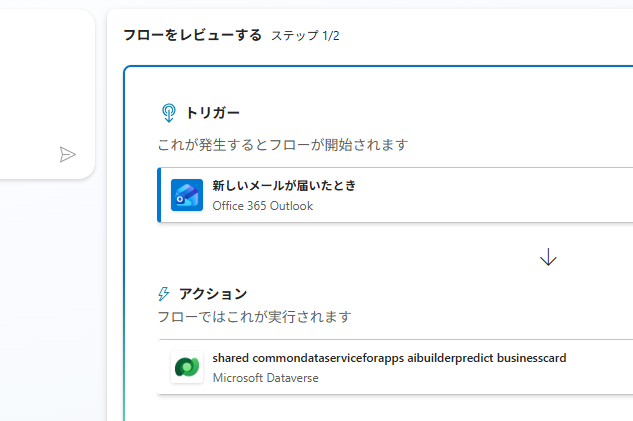The image size is (633, 421).
Task: Click the ステップ 1/2 step indicator
Action: tap(305, 36)
